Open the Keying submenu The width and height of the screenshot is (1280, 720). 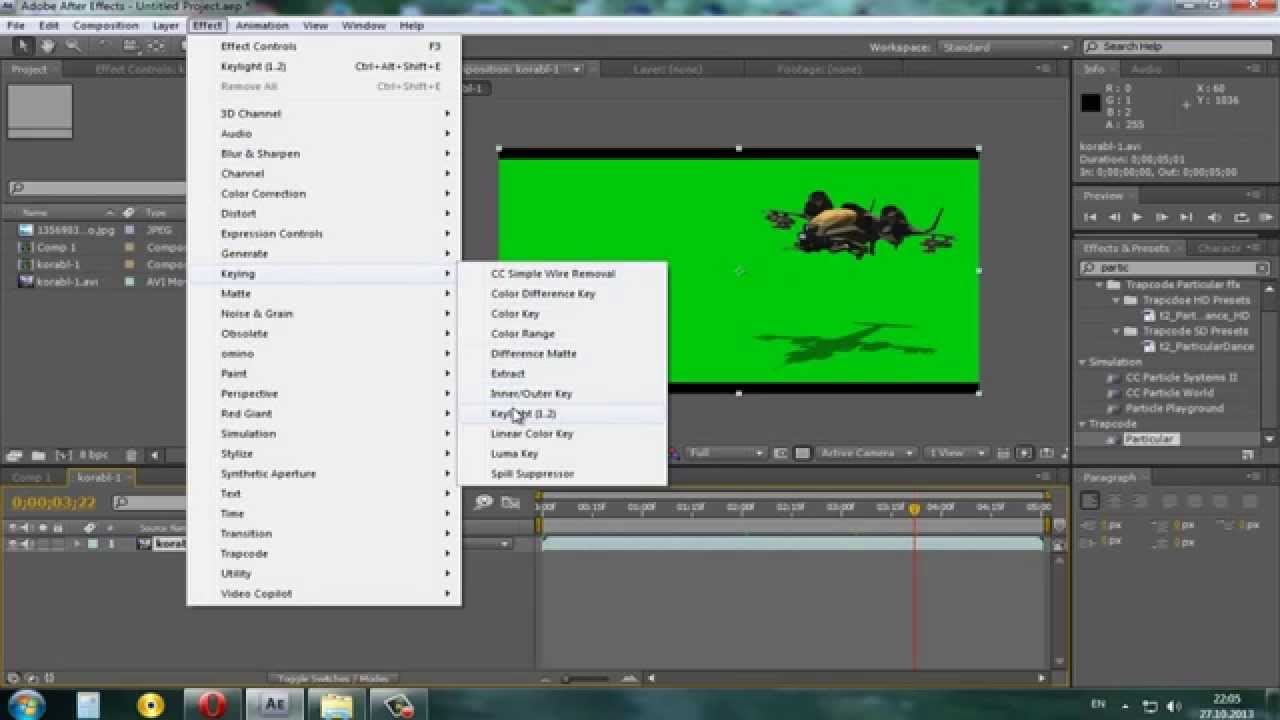324,273
